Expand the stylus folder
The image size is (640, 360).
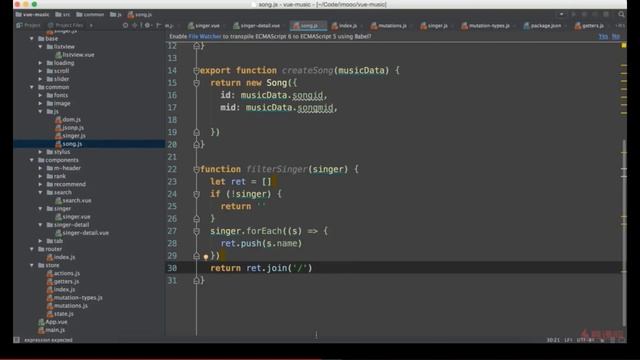click(x=40, y=152)
